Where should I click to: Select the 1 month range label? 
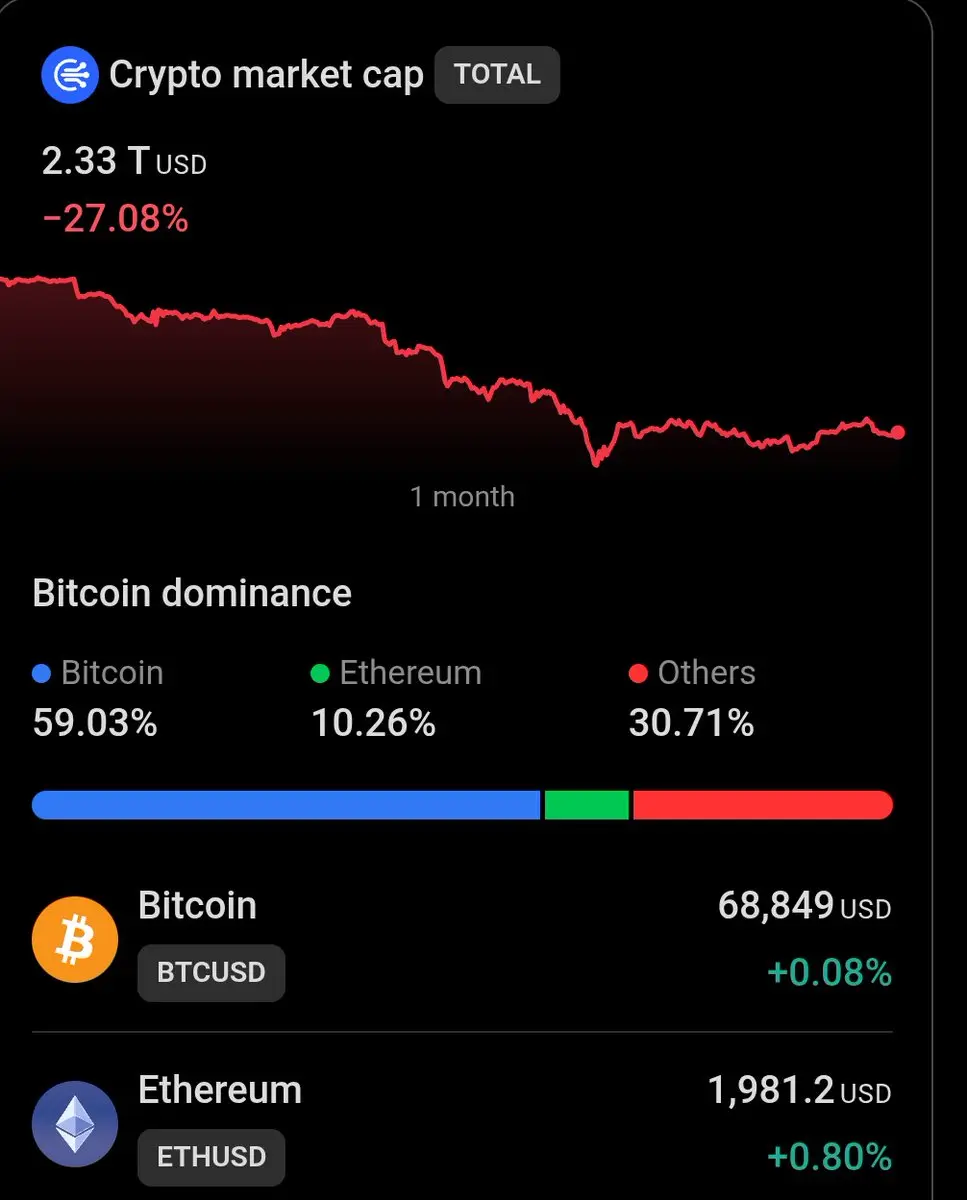pos(463,497)
